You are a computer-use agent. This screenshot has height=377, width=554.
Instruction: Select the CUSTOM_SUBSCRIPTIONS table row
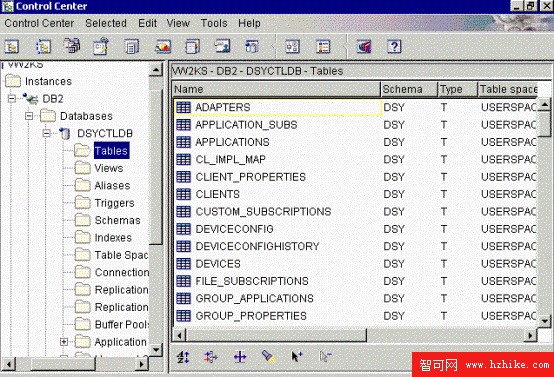pos(356,212)
